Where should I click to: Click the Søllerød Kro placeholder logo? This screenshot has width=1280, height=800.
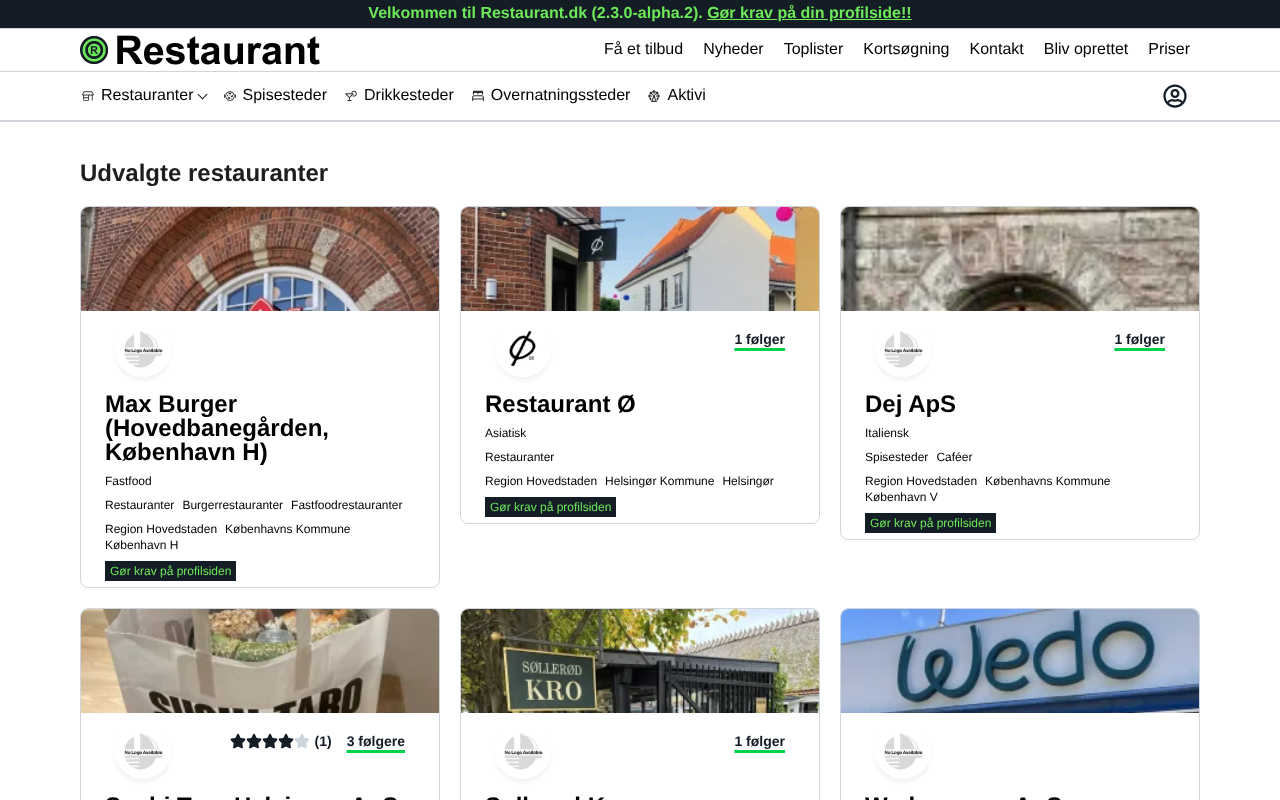522,751
